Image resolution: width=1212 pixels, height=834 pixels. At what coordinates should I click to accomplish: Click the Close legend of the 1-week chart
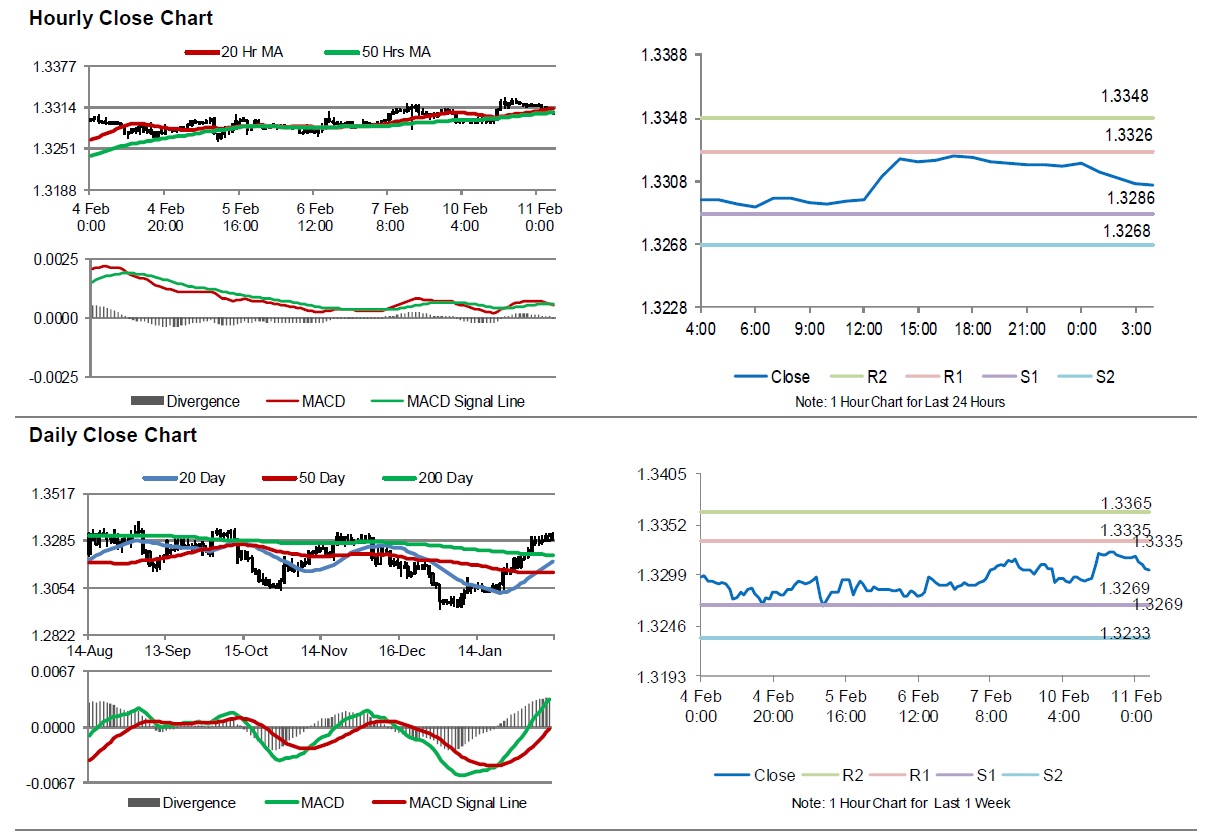755,775
